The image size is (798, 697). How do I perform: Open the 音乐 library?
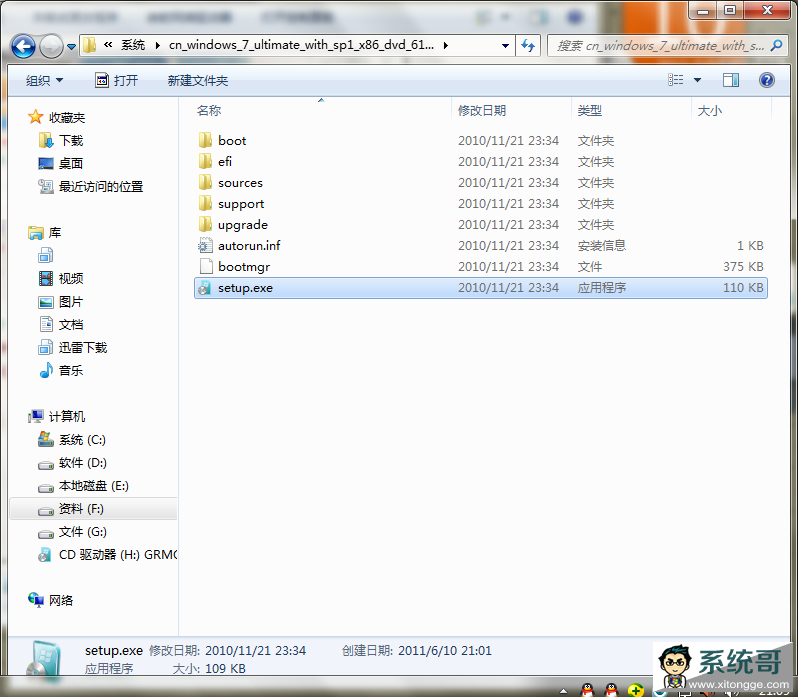(71, 370)
